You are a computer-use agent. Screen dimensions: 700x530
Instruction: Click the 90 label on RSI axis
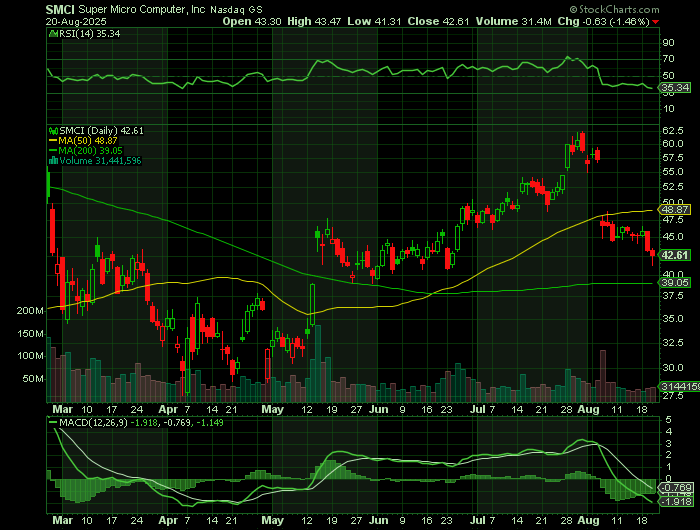(x=668, y=43)
